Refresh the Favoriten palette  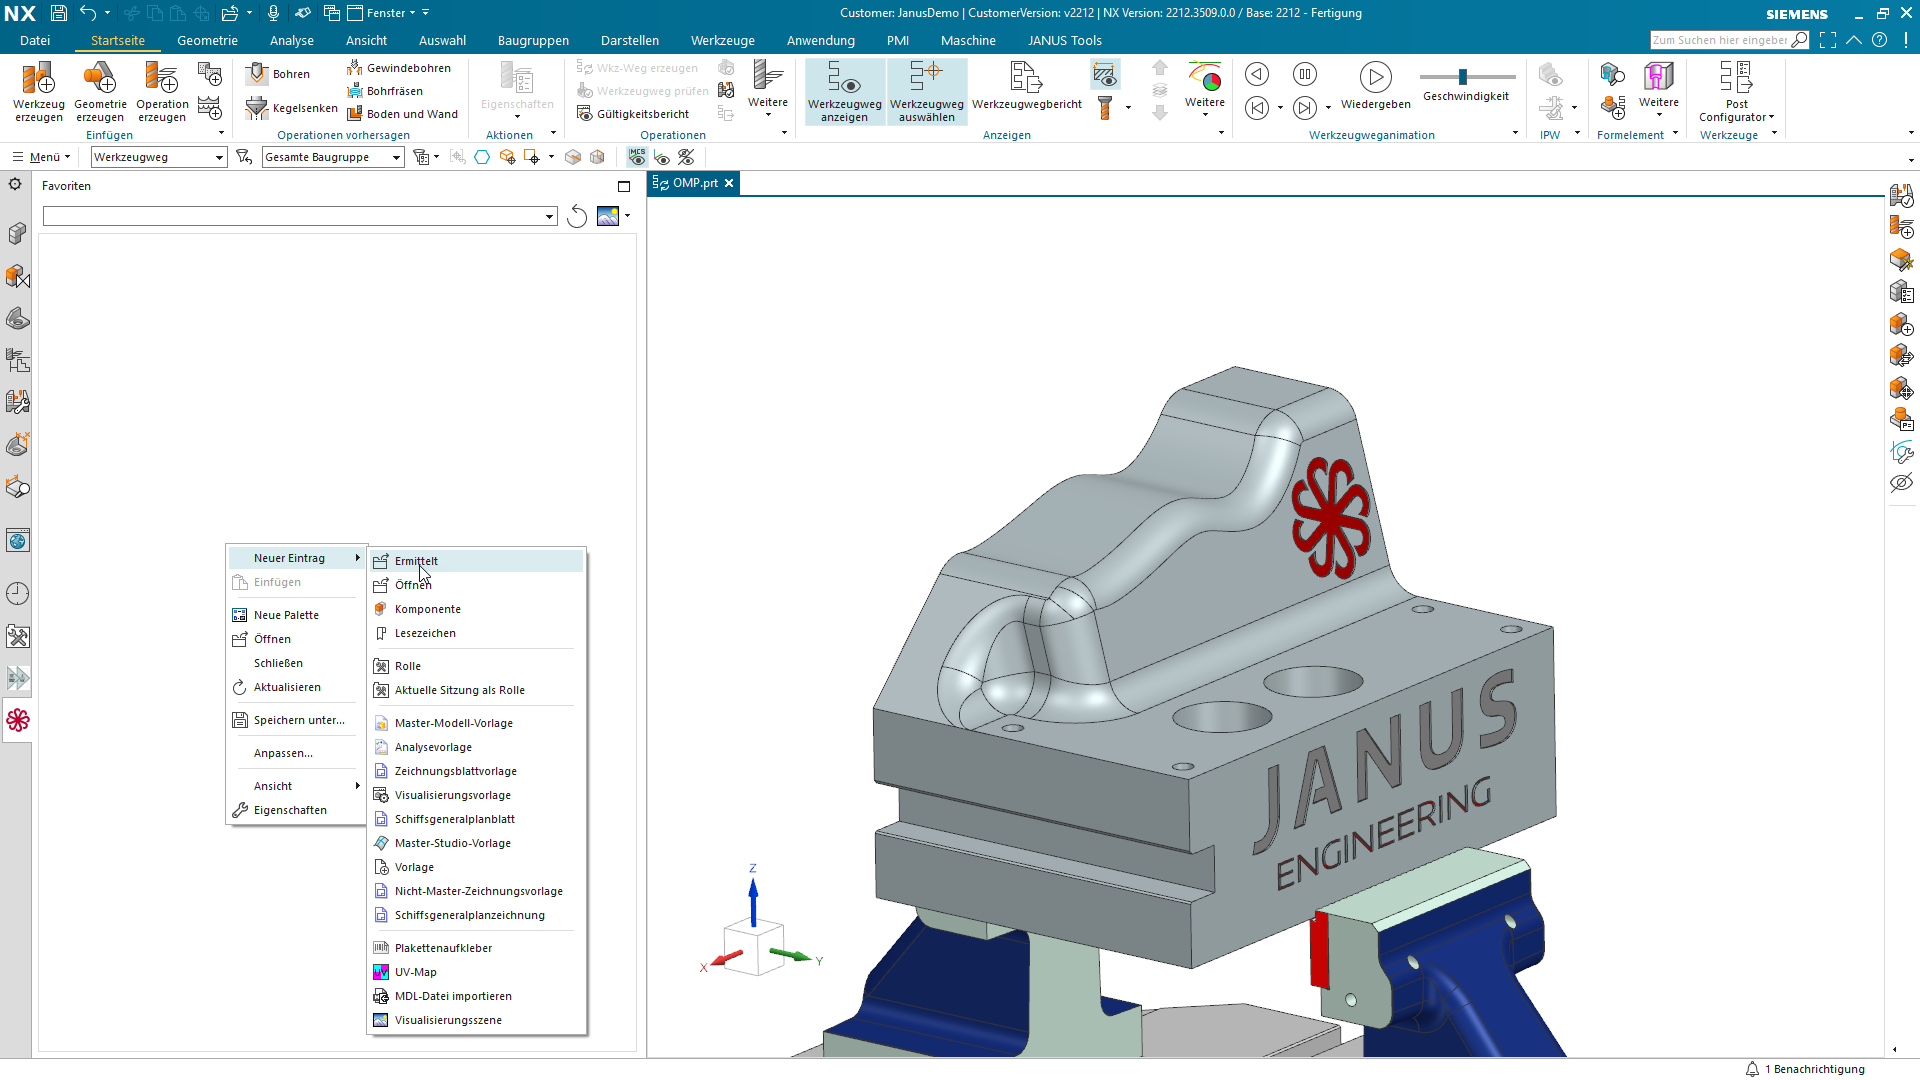[x=577, y=216]
